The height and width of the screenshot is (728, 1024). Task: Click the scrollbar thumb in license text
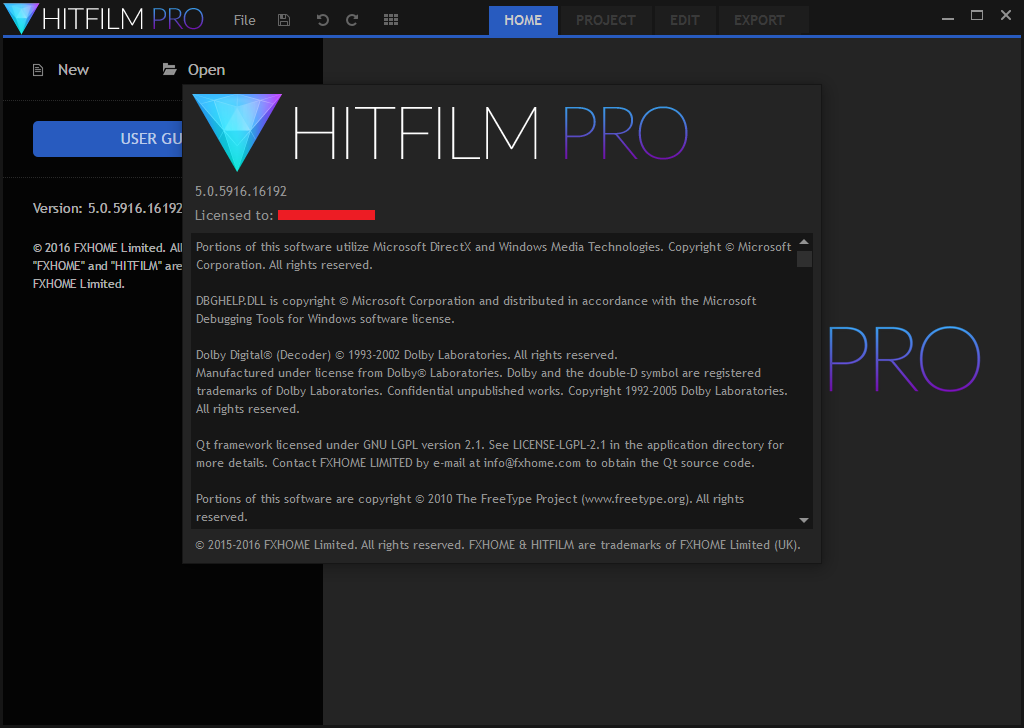pyautogui.click(x=804, y=259)
